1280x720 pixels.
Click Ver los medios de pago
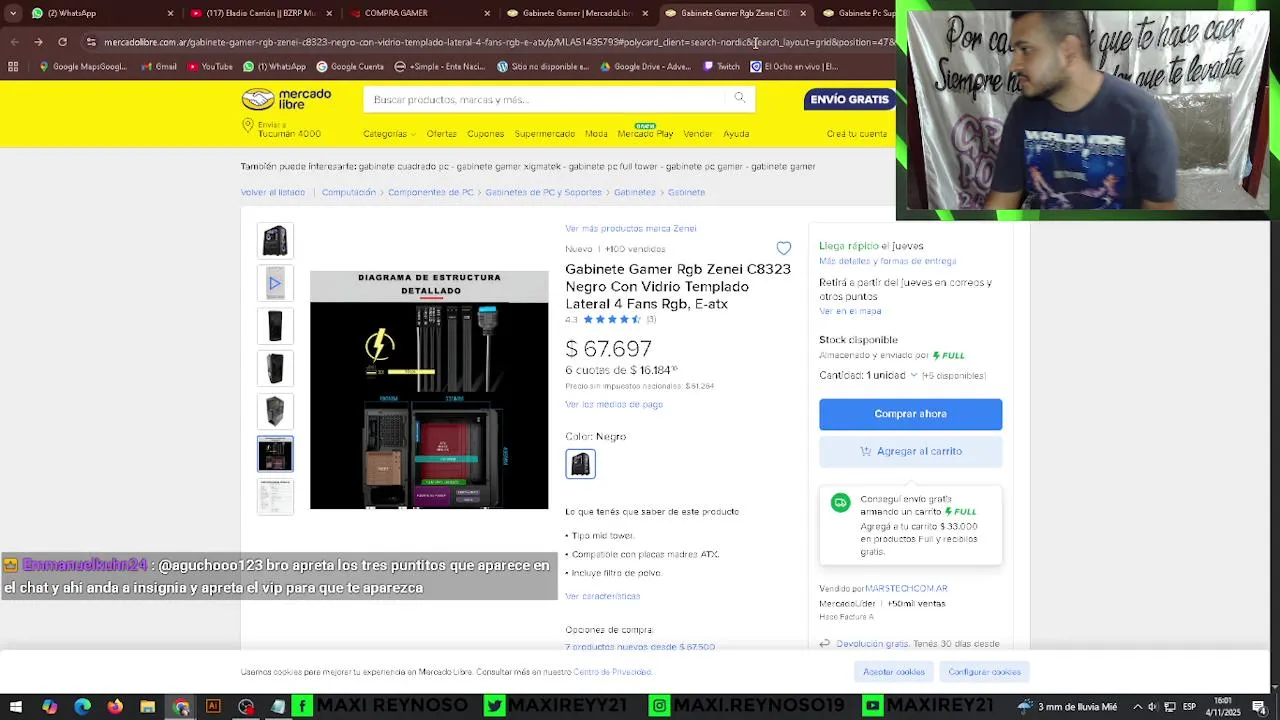[x=614, y=405]
